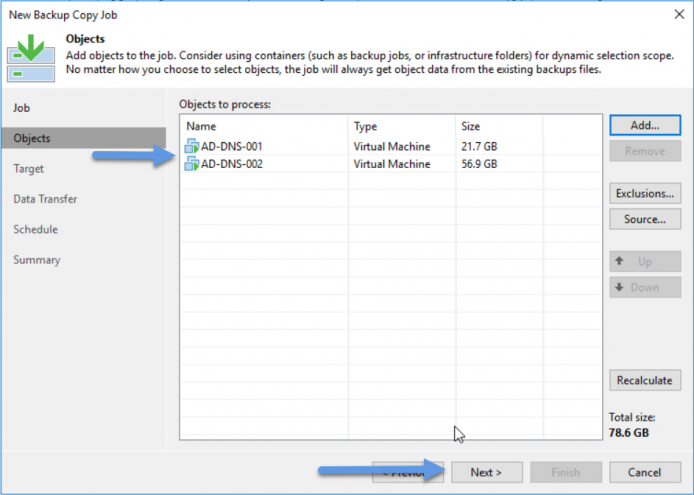Screen dimensions: 694x495
Task: Cancel the backup copy job wizard
Action: pyautogui.click(x=645, y=472)
